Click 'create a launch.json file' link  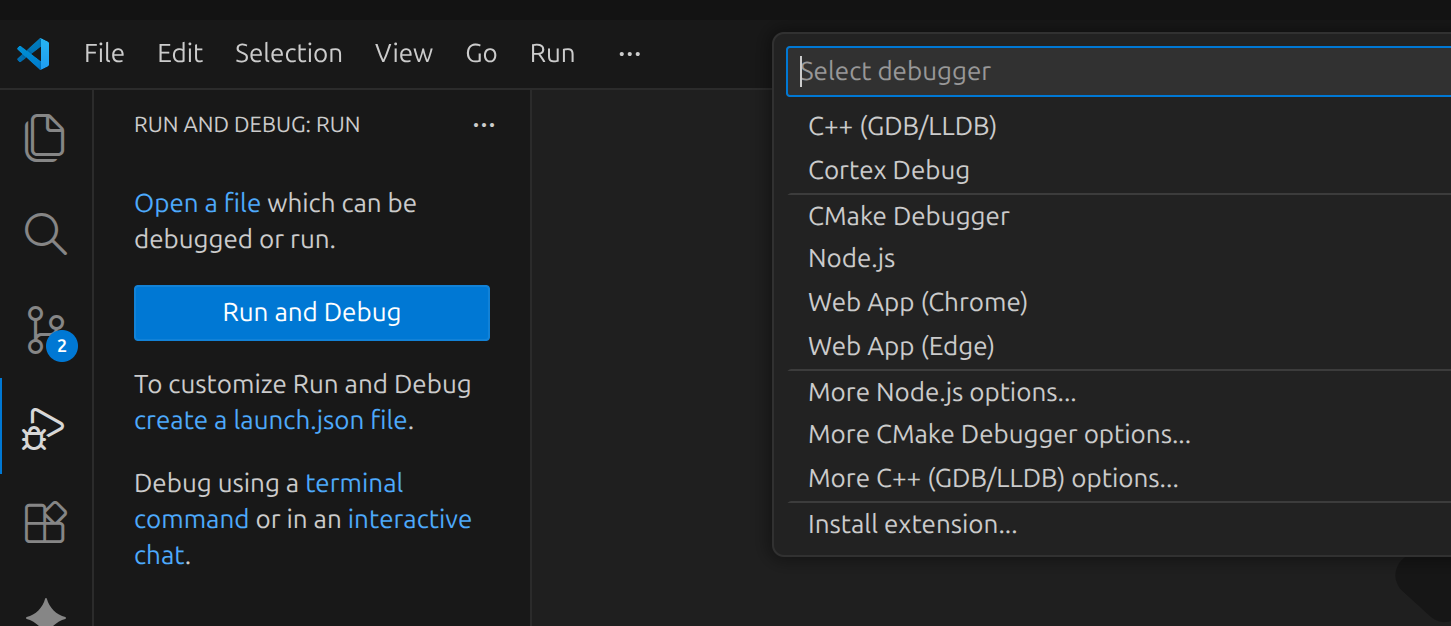pyautogui.click(x=270, y=420)
